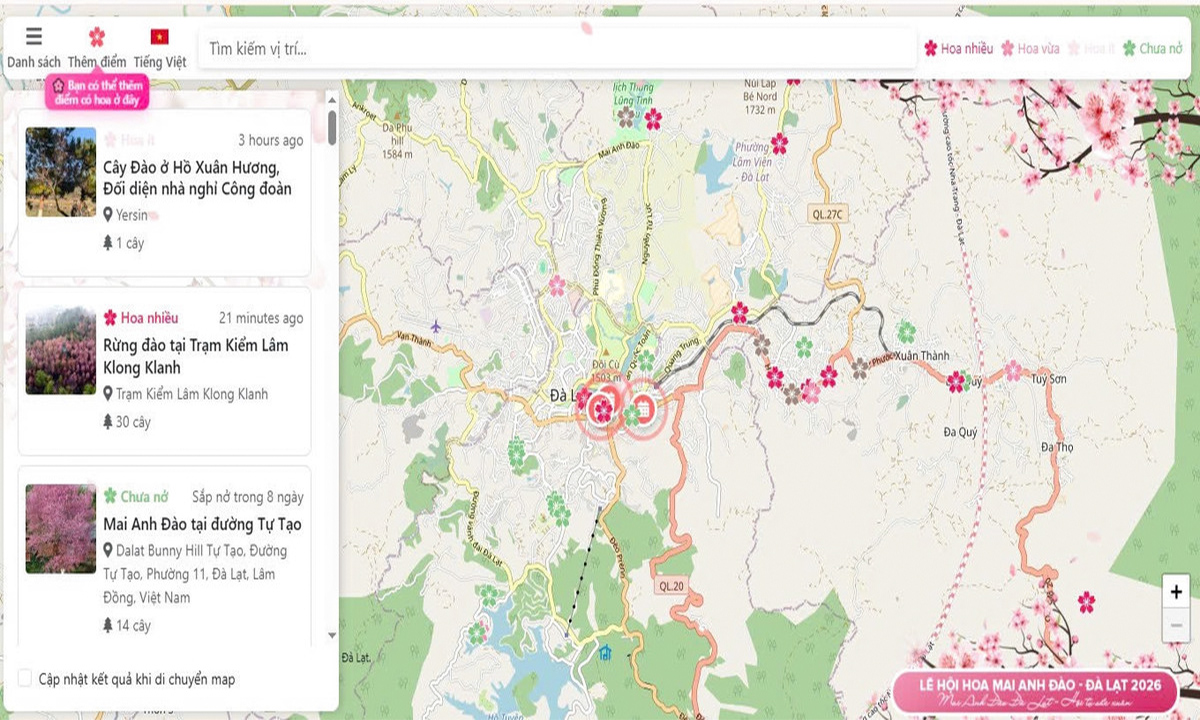Toggle the Hoa nhiều legend filter

958,48
